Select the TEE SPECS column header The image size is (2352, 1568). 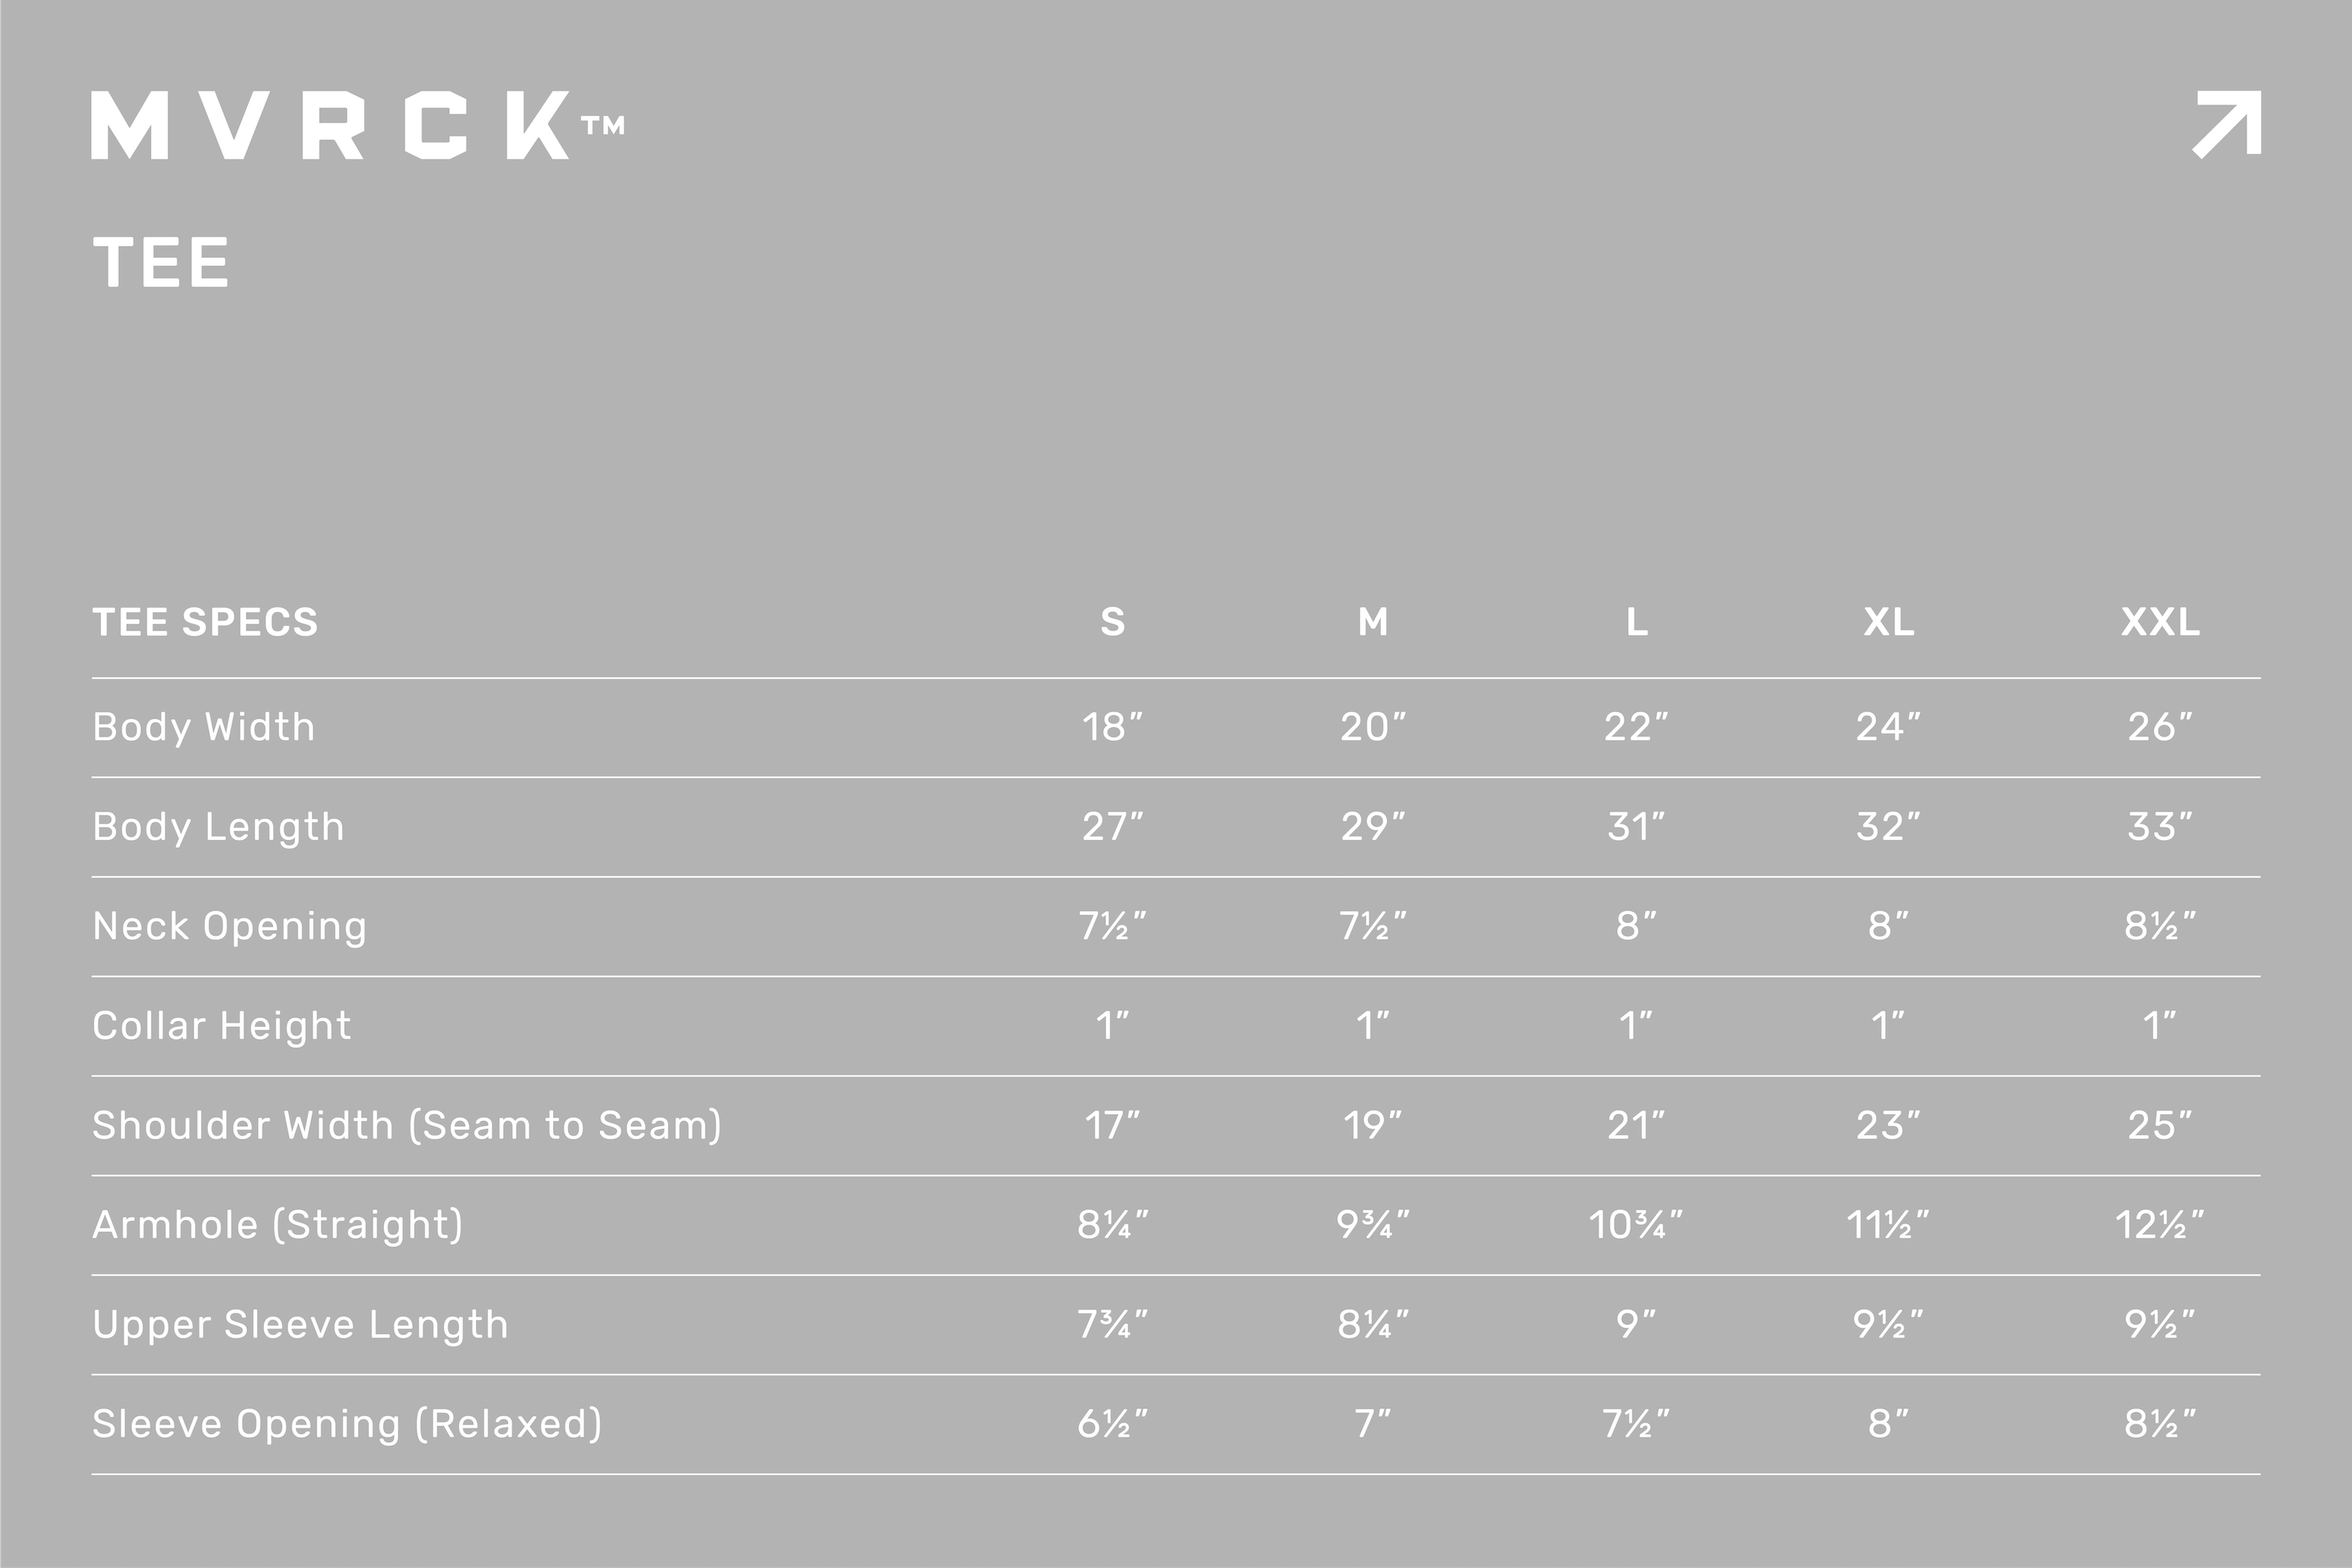[x=205, y=622]
